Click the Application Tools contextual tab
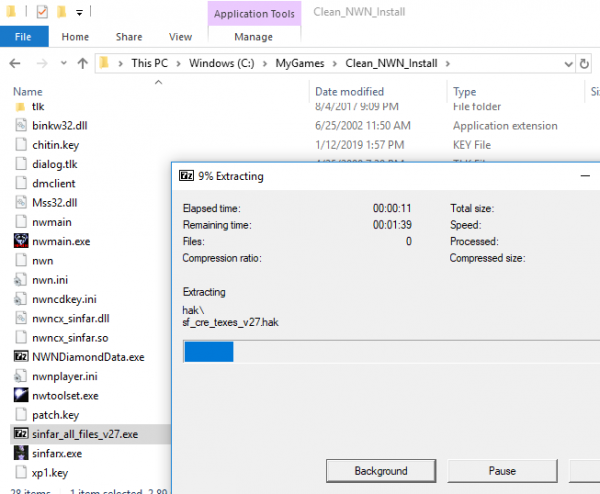 254,14
